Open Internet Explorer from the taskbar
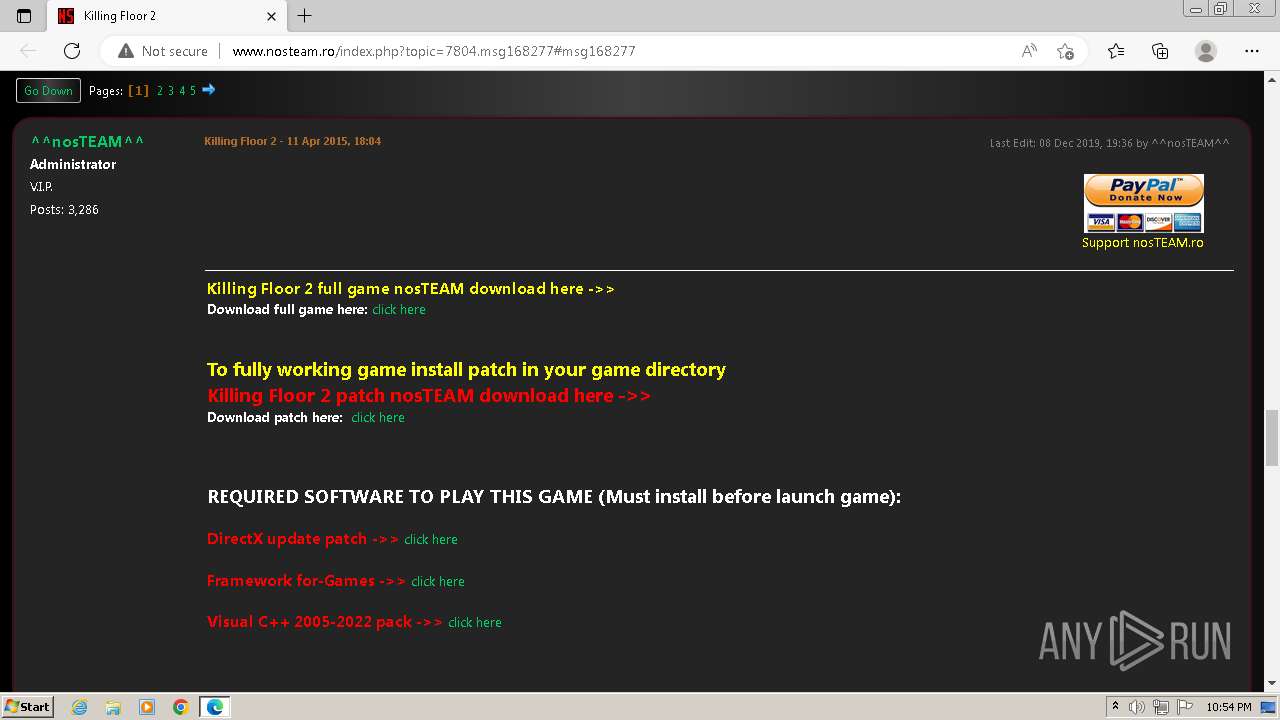Image resolution: width=1280 pixels, height=720 pixels. coord(80,707)
